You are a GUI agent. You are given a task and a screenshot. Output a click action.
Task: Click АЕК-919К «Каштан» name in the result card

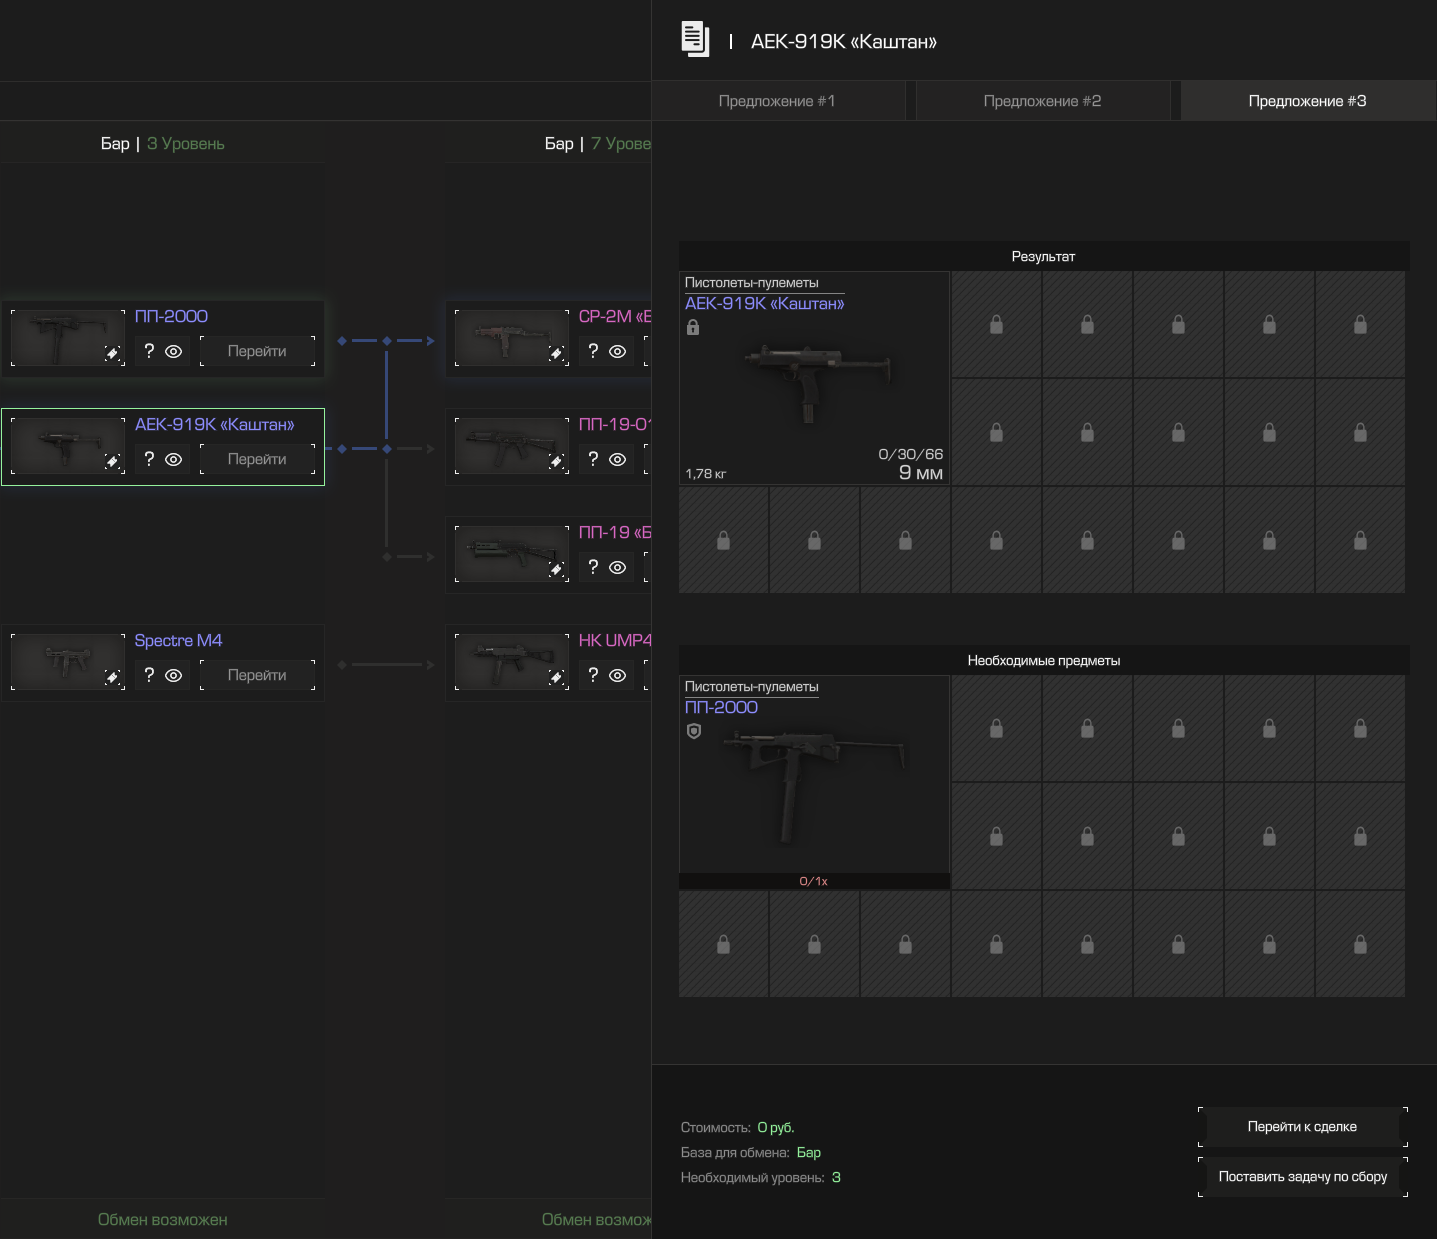(764, 304)
